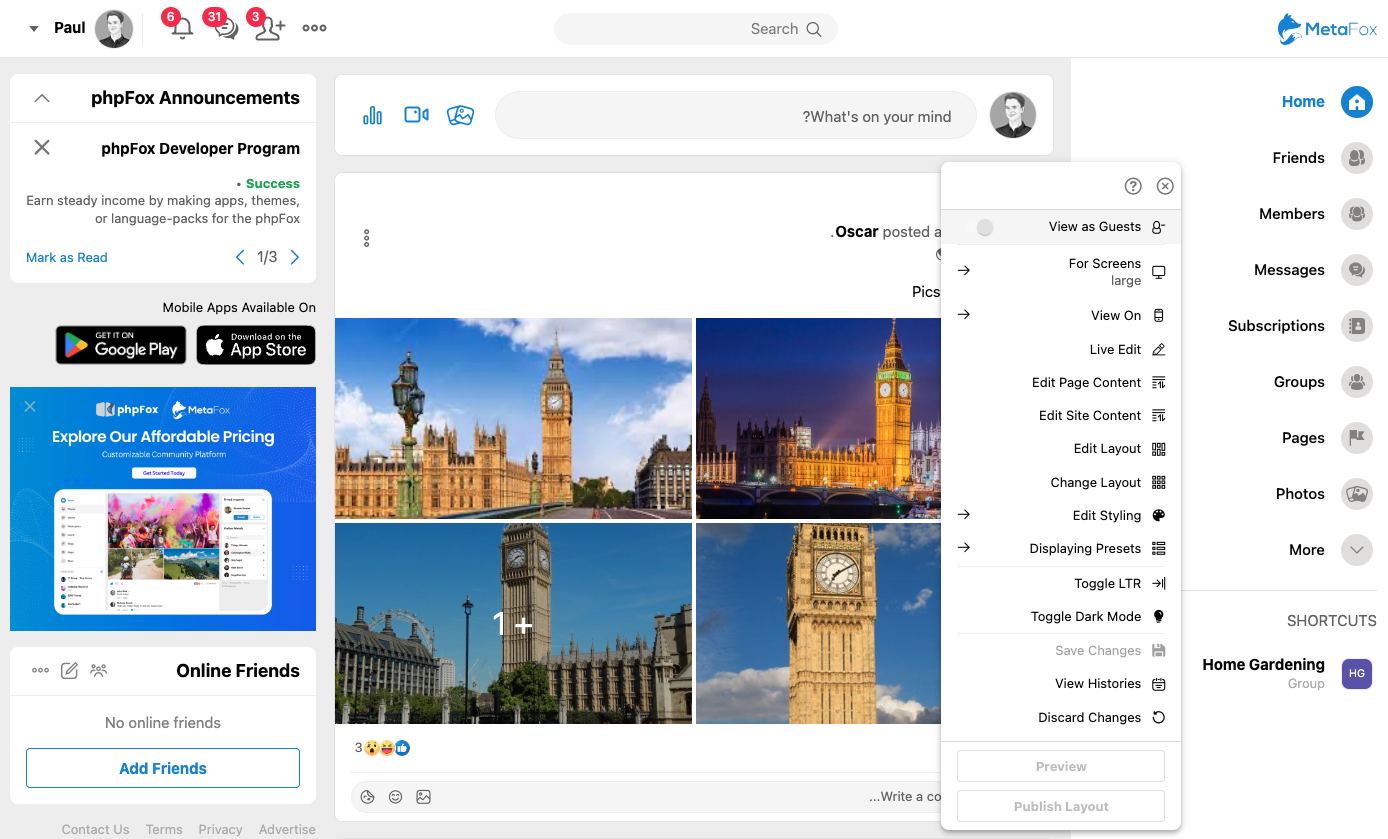Click the help question mark icon in panel
1388x839 pixels.
tap(1133, 186)
